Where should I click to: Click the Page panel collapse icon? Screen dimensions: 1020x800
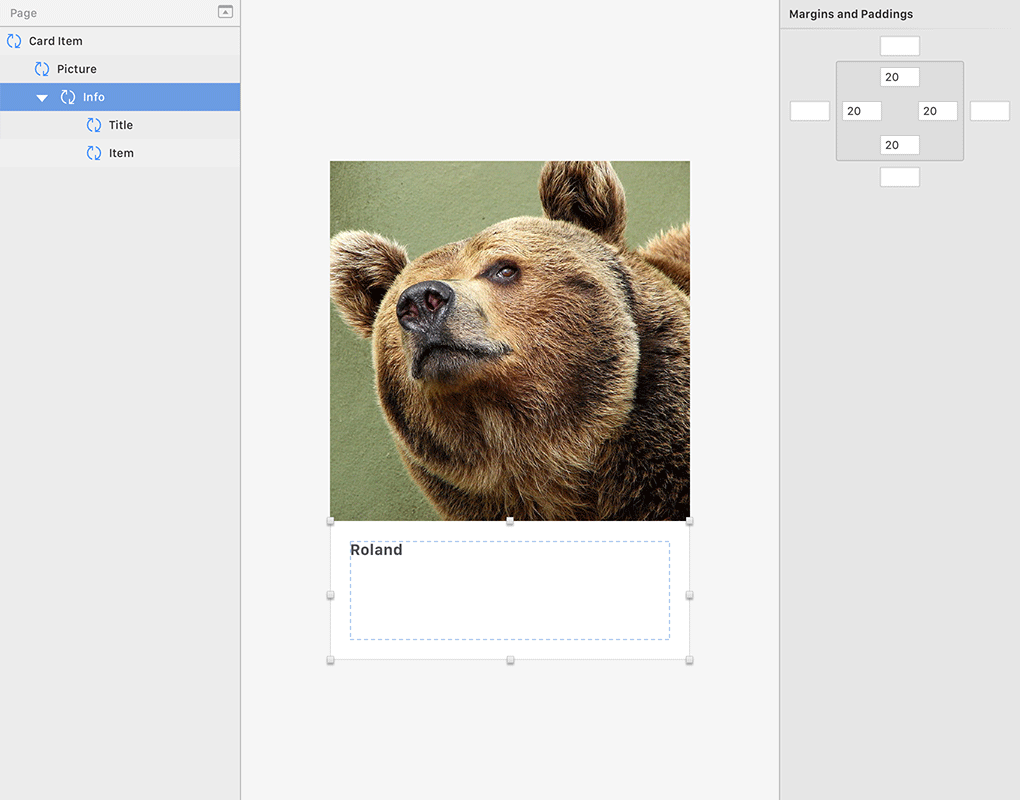coord(225,12)
